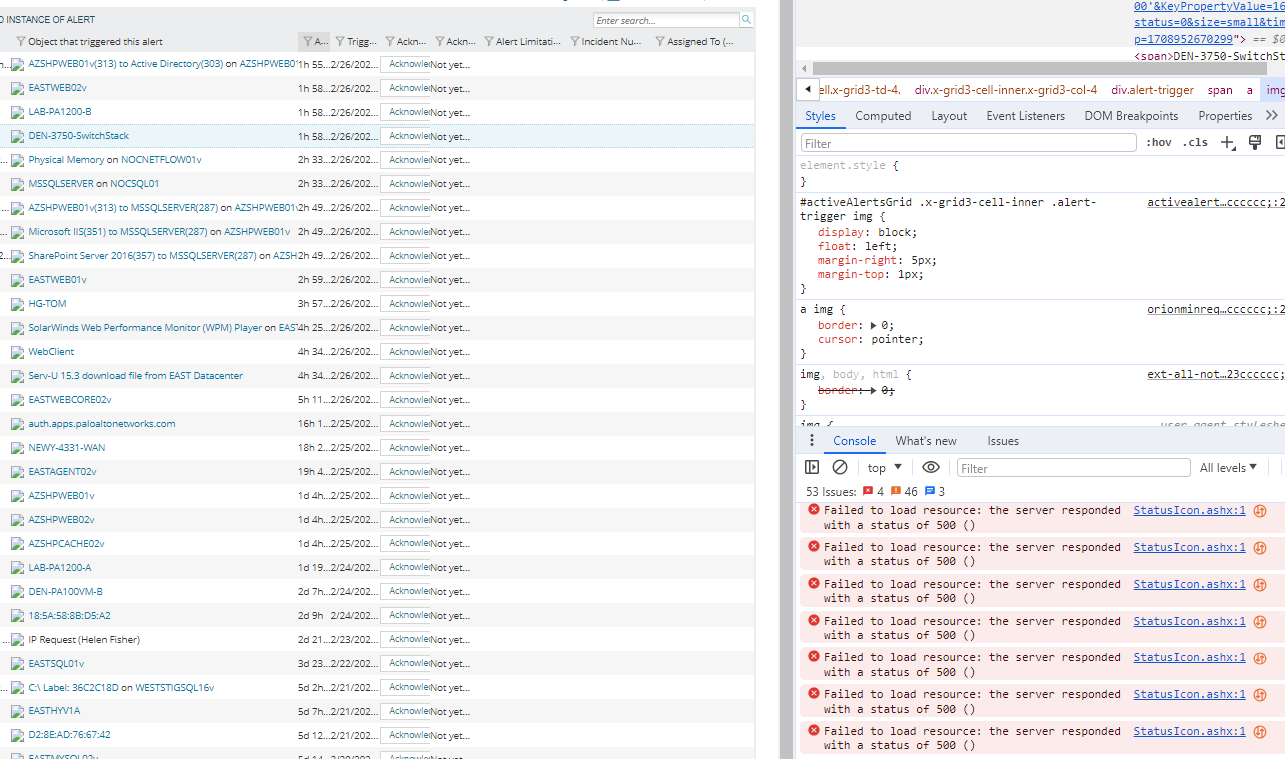Image resolution: width=1285 pixels, height=759 pixels.
Task: Click the 16h 1... active time cell
Action: [312, 424]
